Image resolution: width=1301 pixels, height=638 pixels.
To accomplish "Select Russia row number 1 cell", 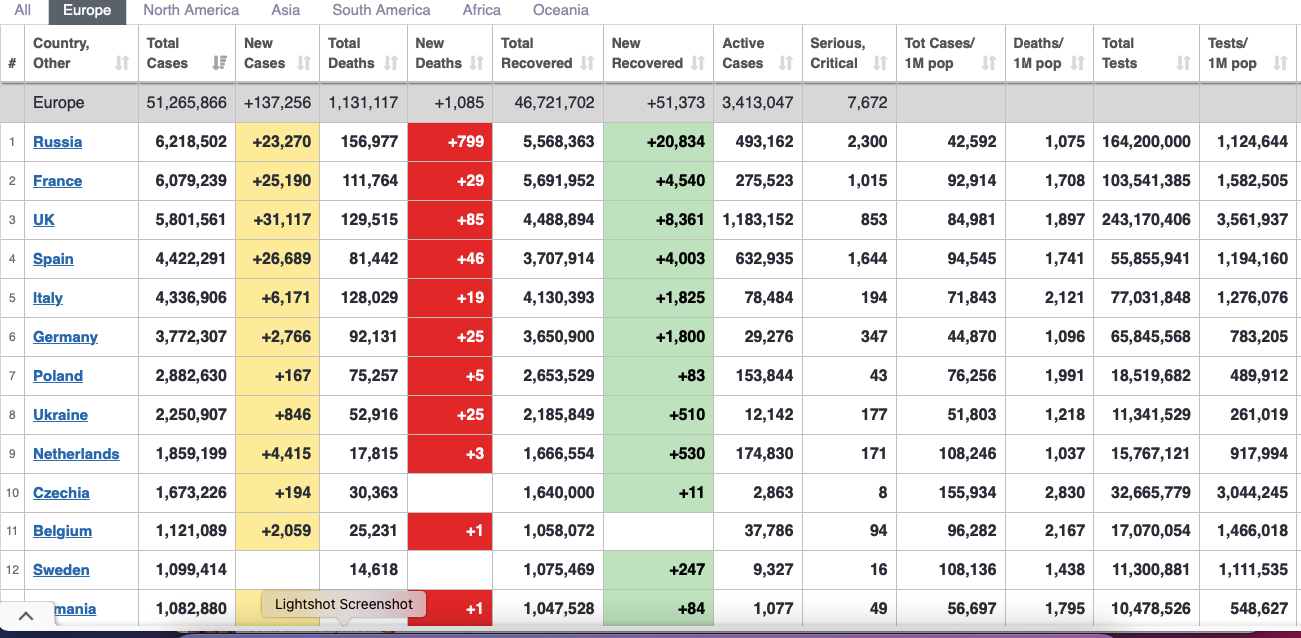I will click(x=12, y=142).
